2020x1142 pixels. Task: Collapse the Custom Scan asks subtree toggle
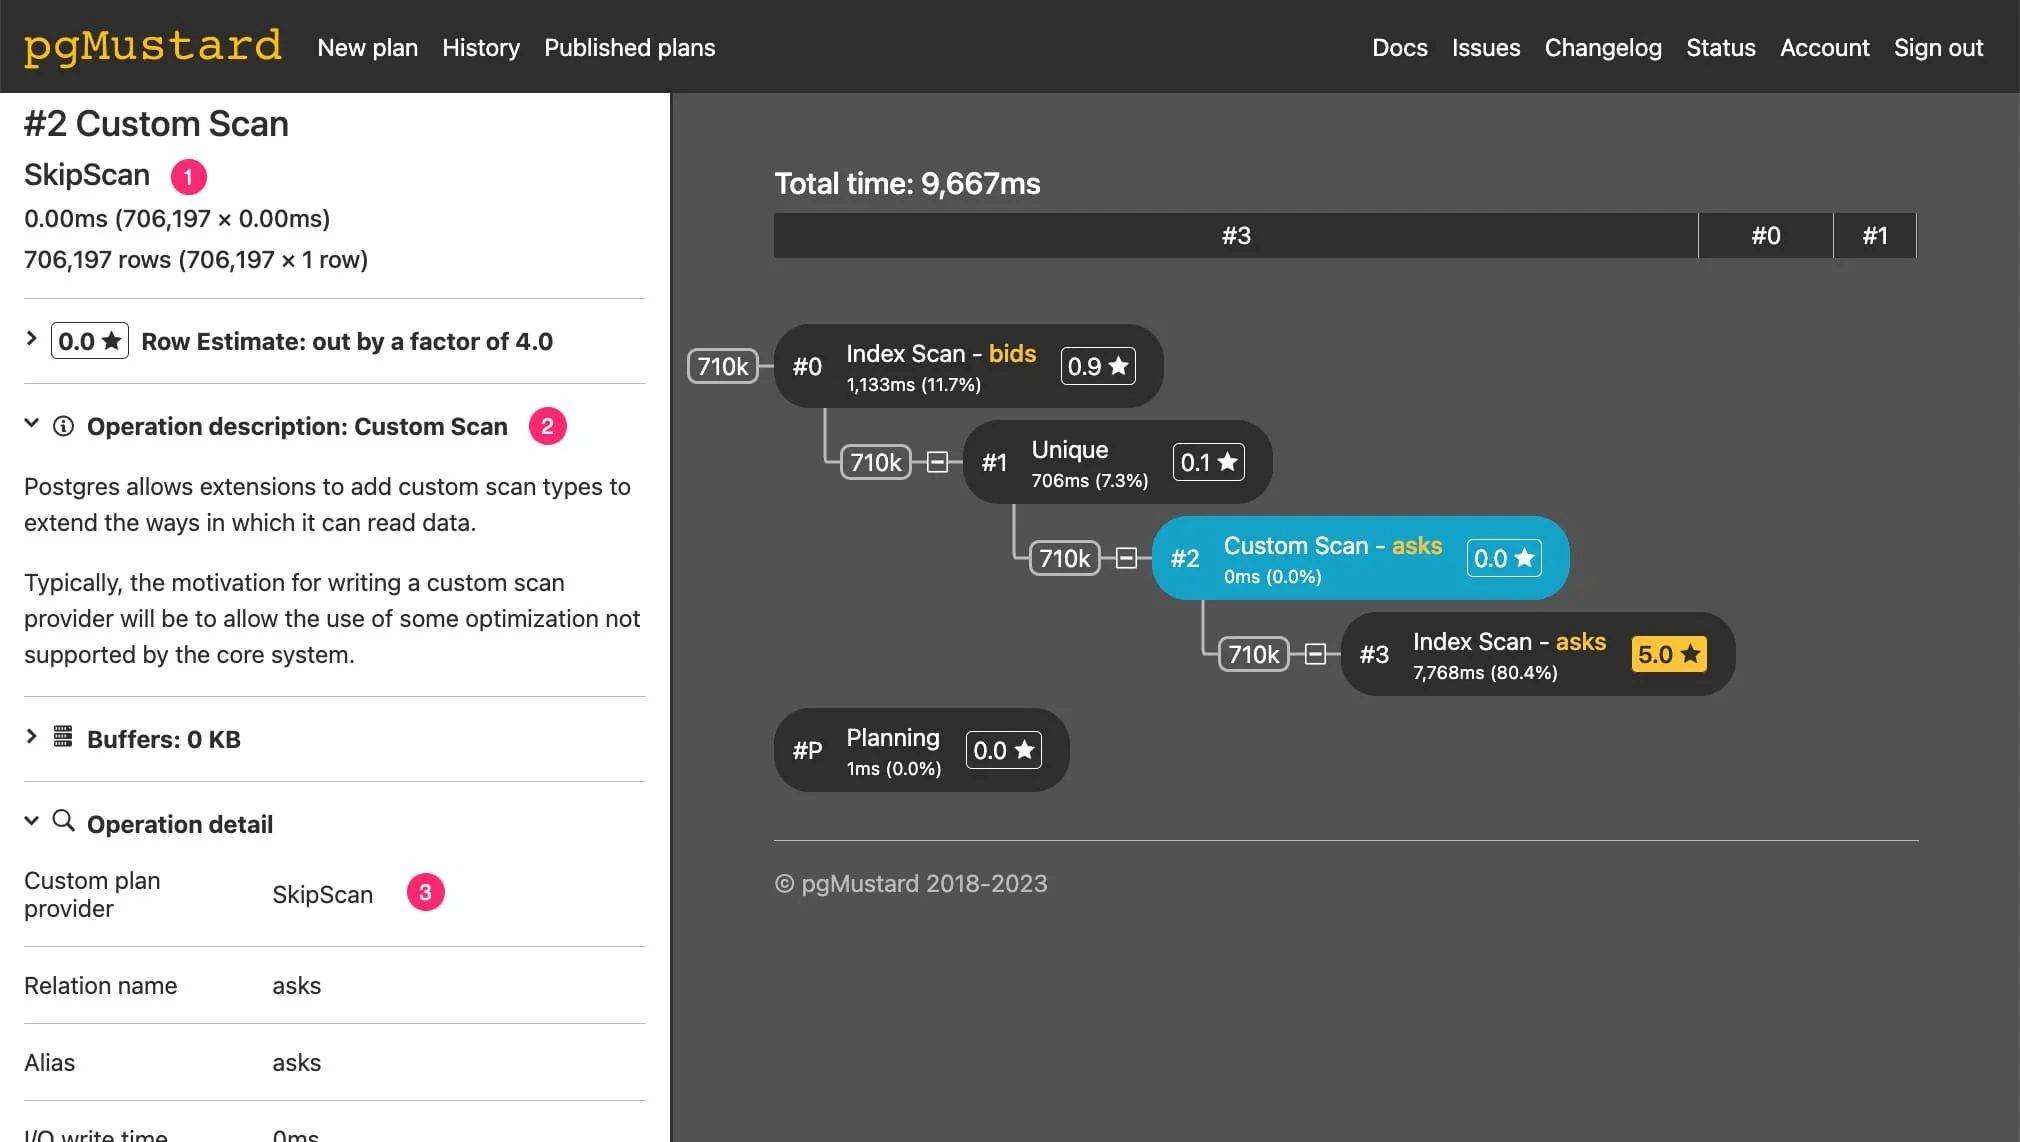click(x=1126, y=558)
